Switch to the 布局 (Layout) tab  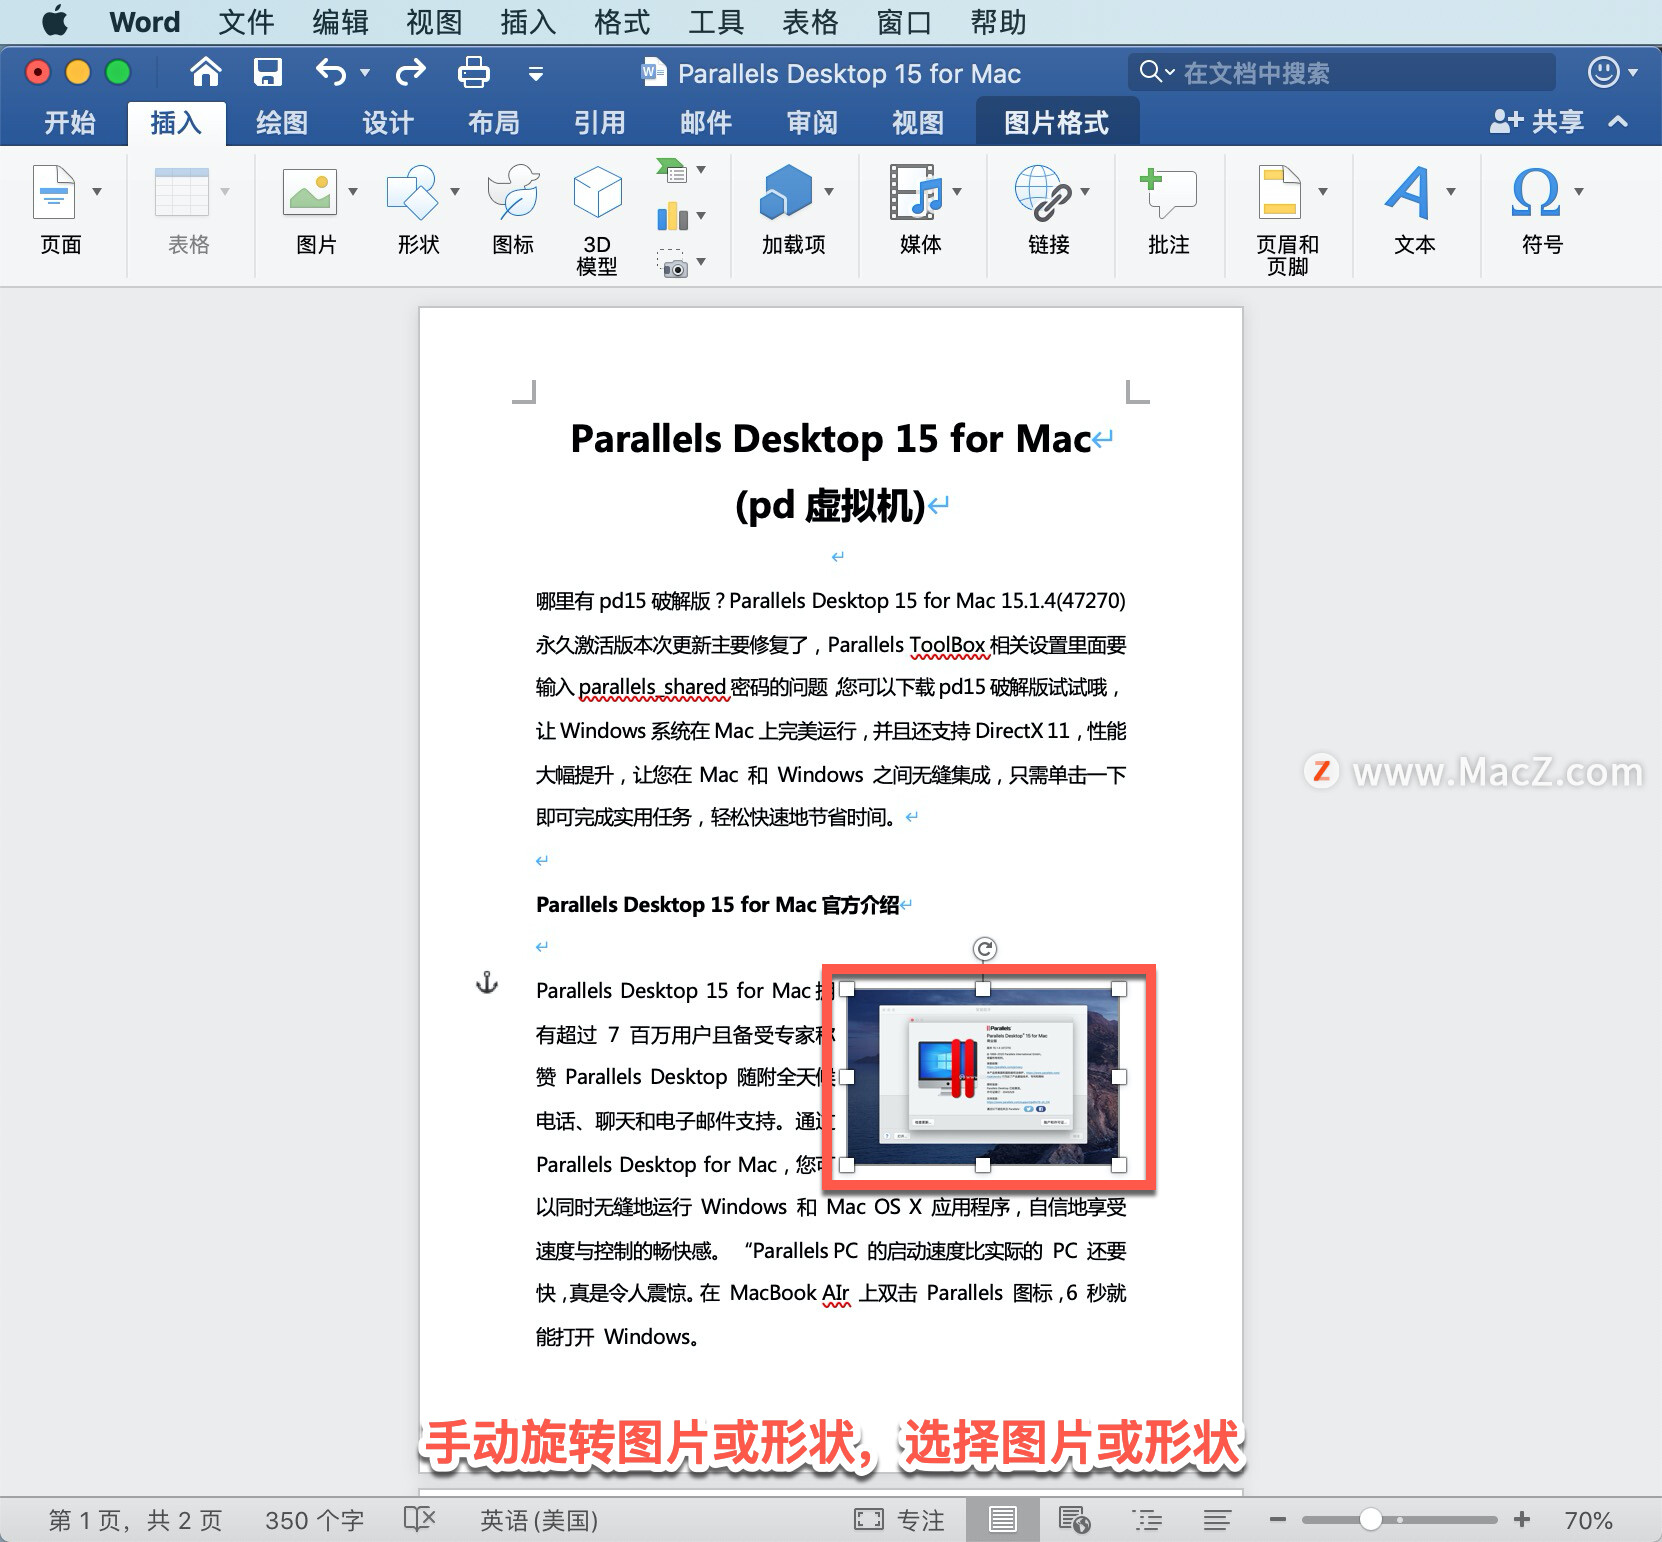click(x=494, y=123)
